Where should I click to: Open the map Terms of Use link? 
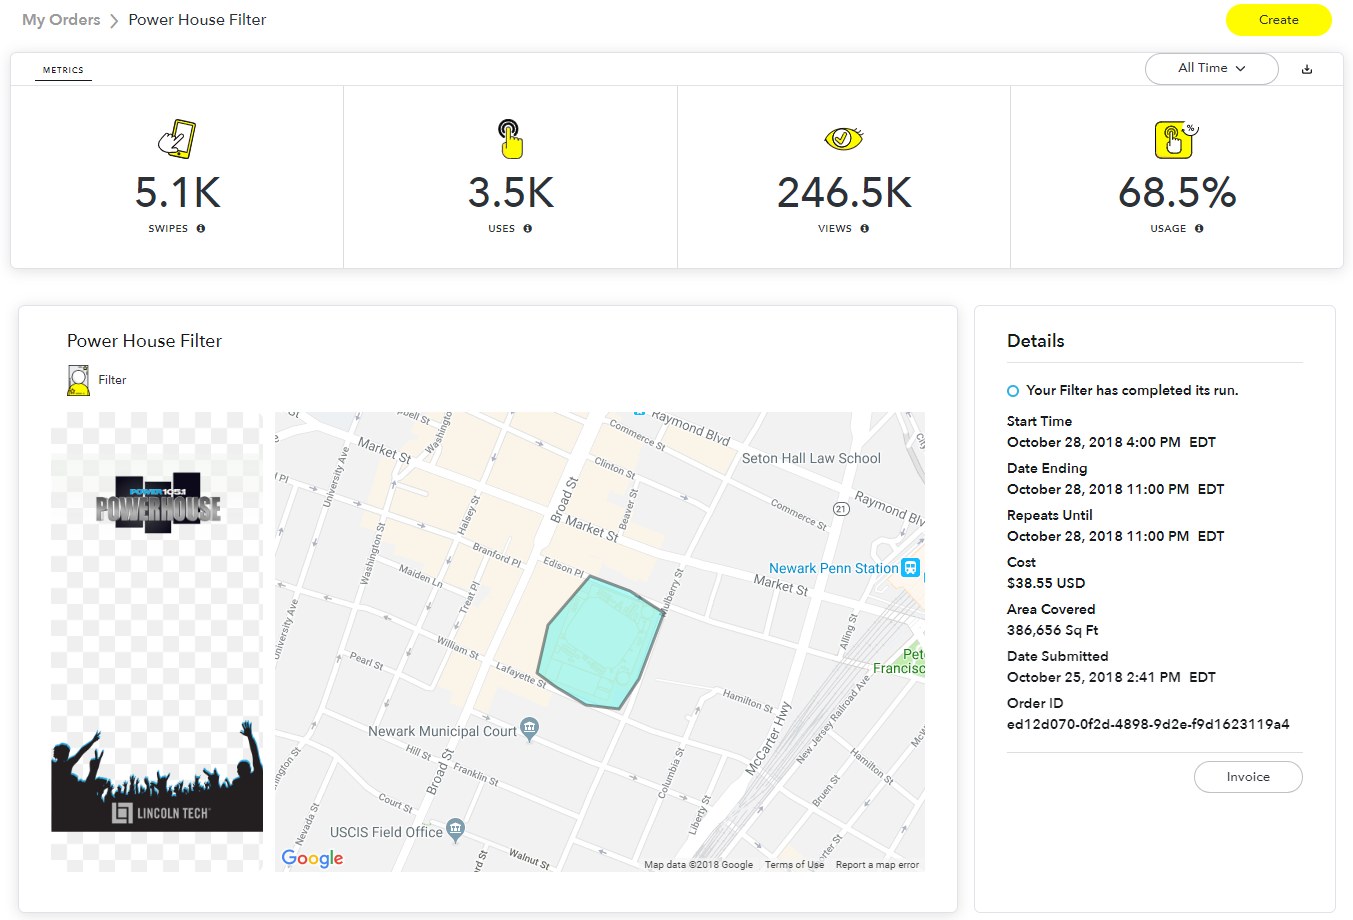[794, 865]
